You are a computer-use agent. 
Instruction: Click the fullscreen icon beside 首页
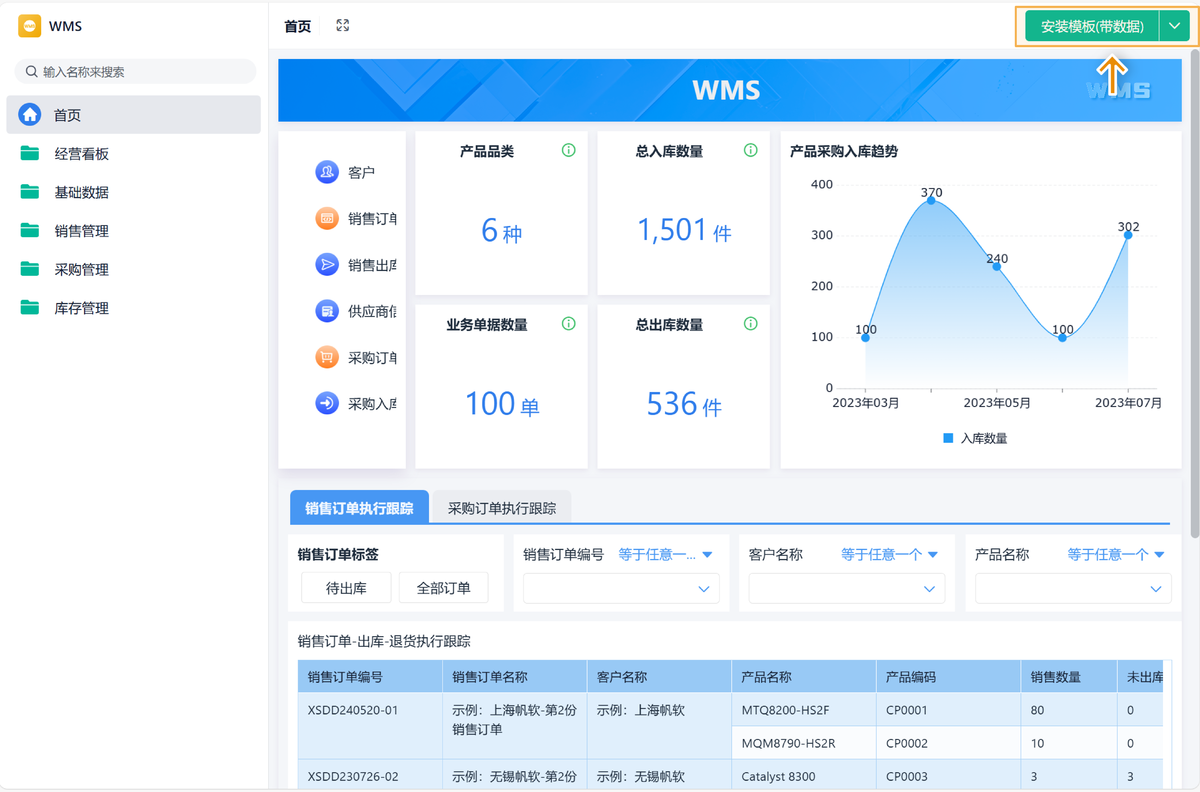pos(342,25)
